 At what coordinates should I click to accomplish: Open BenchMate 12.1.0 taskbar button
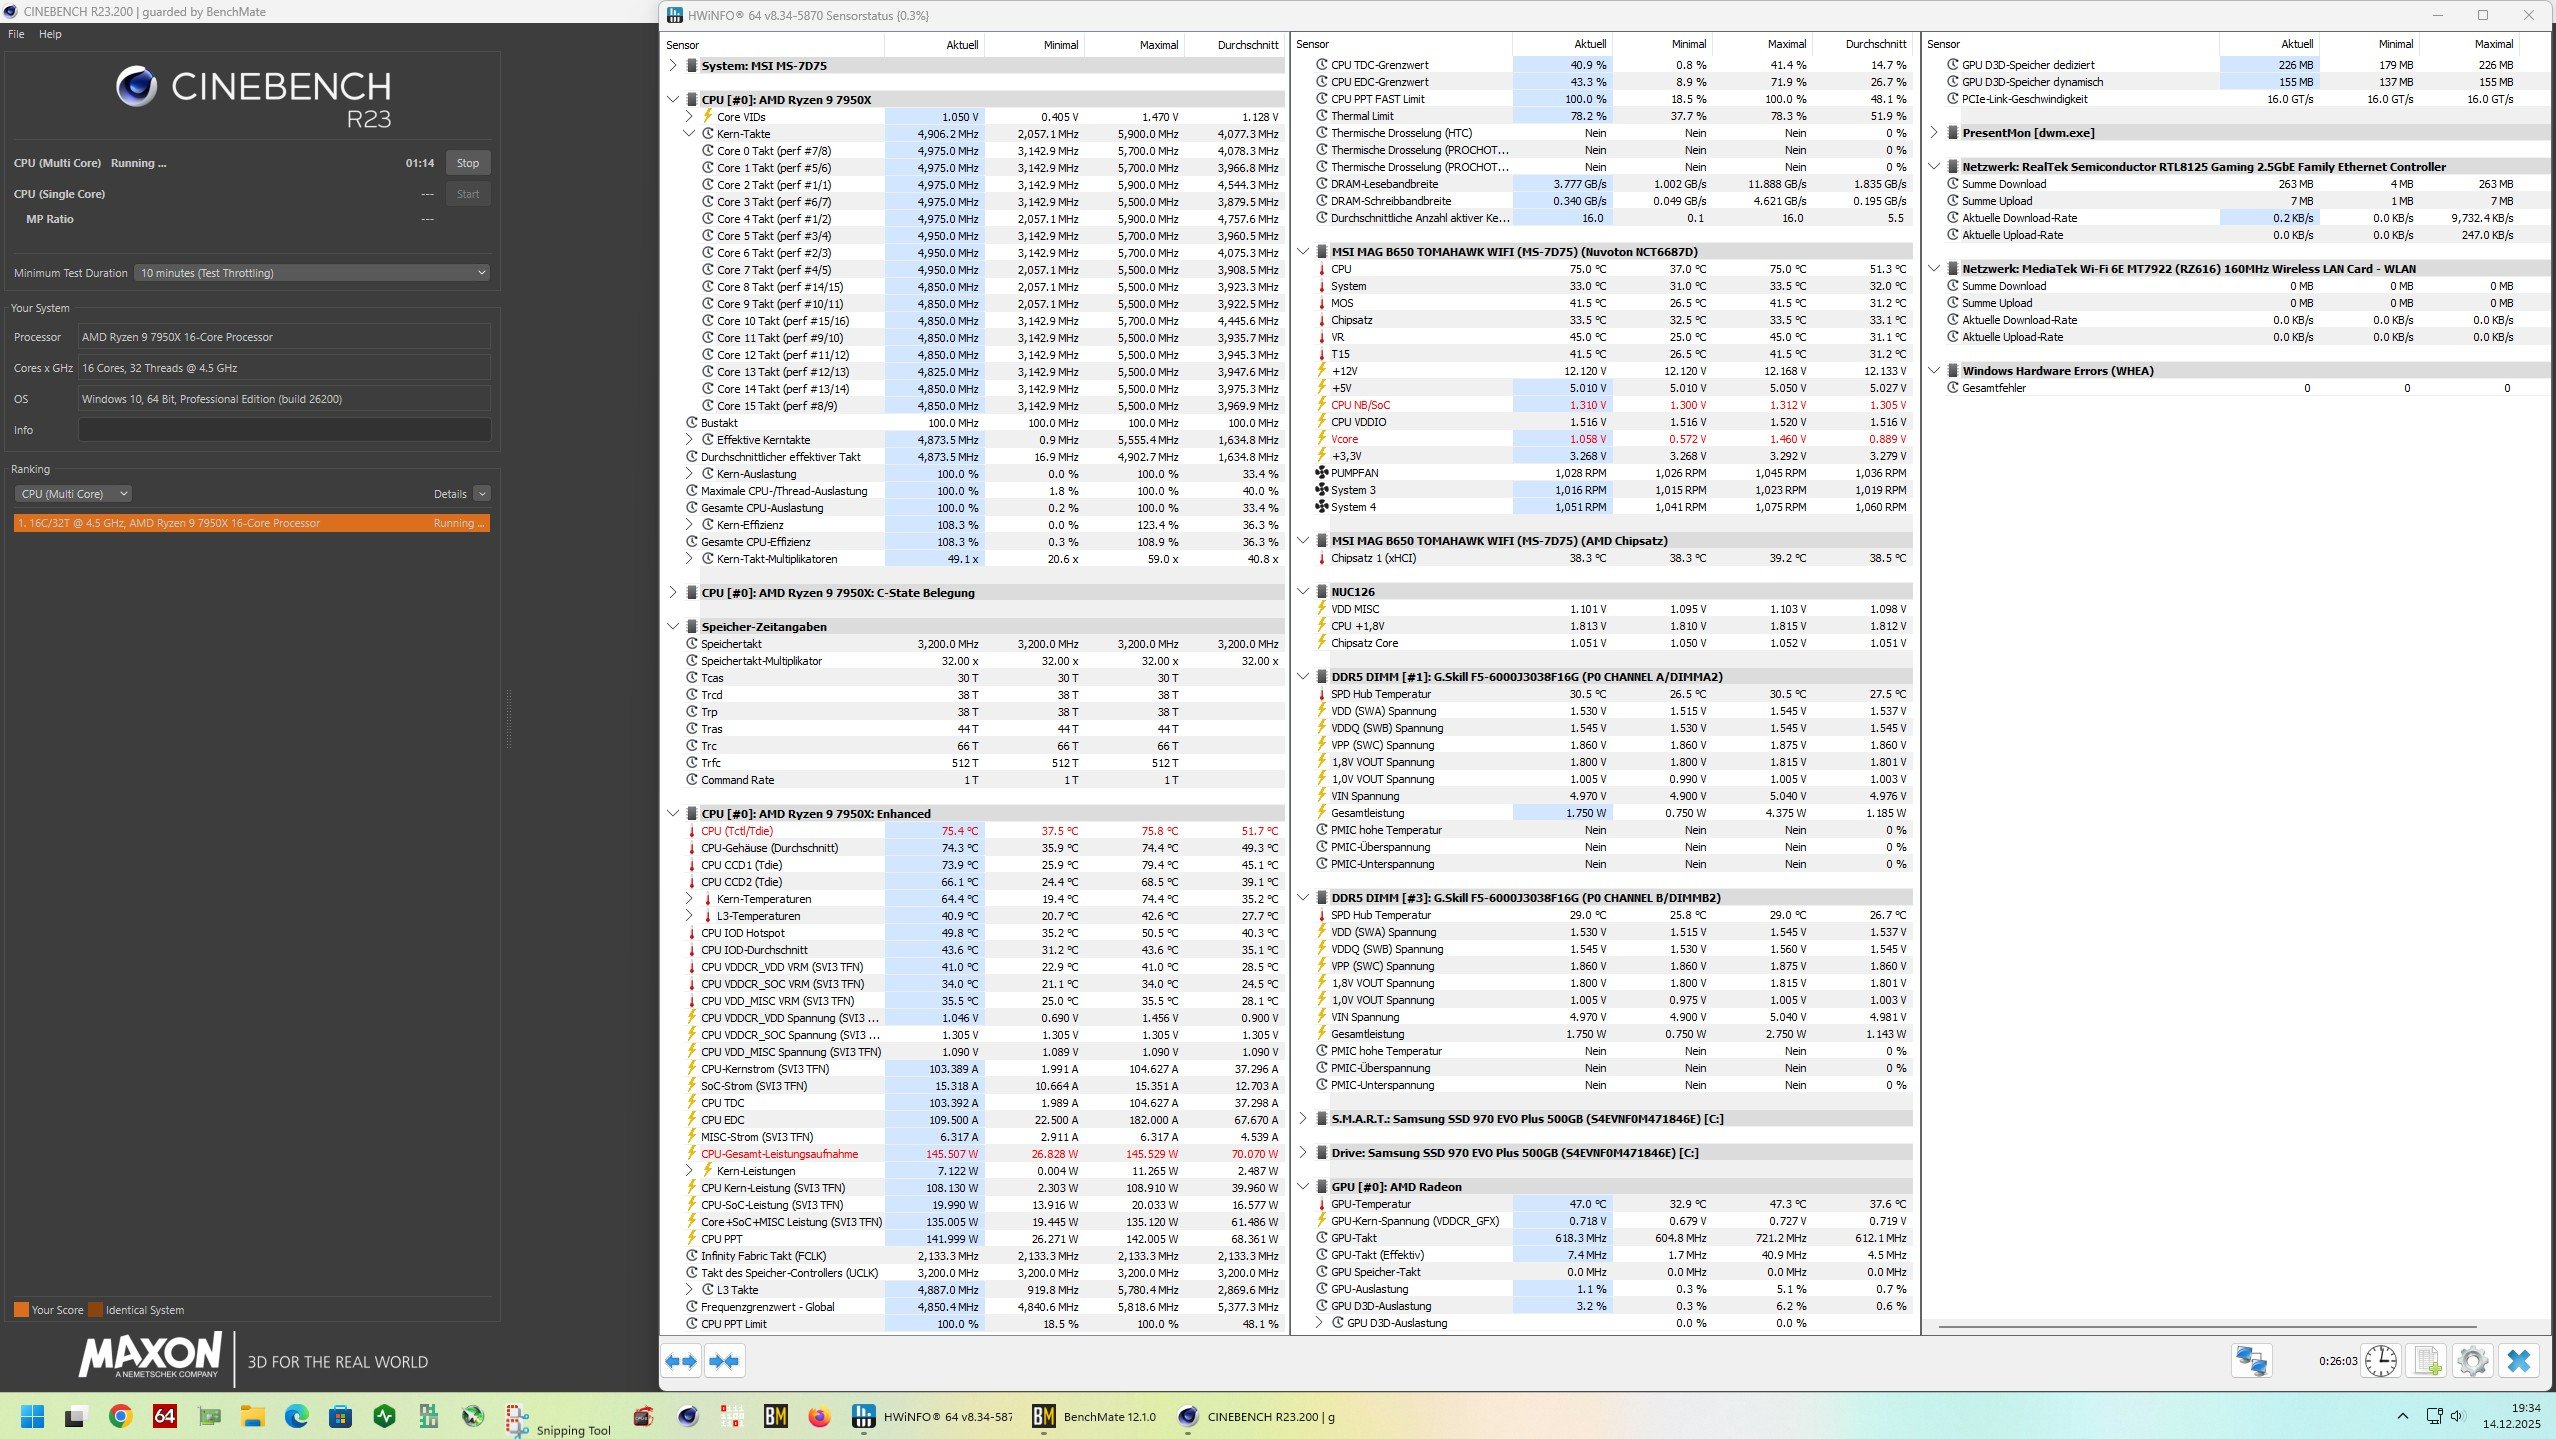click(x=1094, y=1416)
